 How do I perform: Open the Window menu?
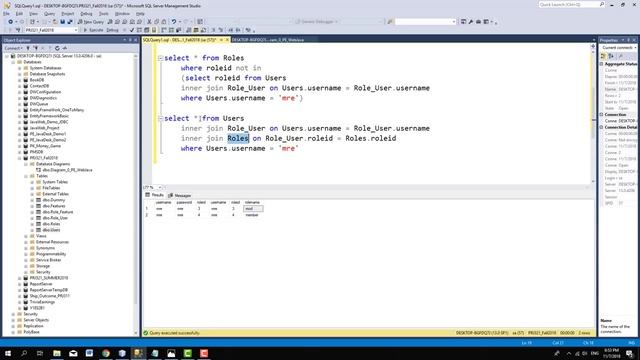click(122, 13)
